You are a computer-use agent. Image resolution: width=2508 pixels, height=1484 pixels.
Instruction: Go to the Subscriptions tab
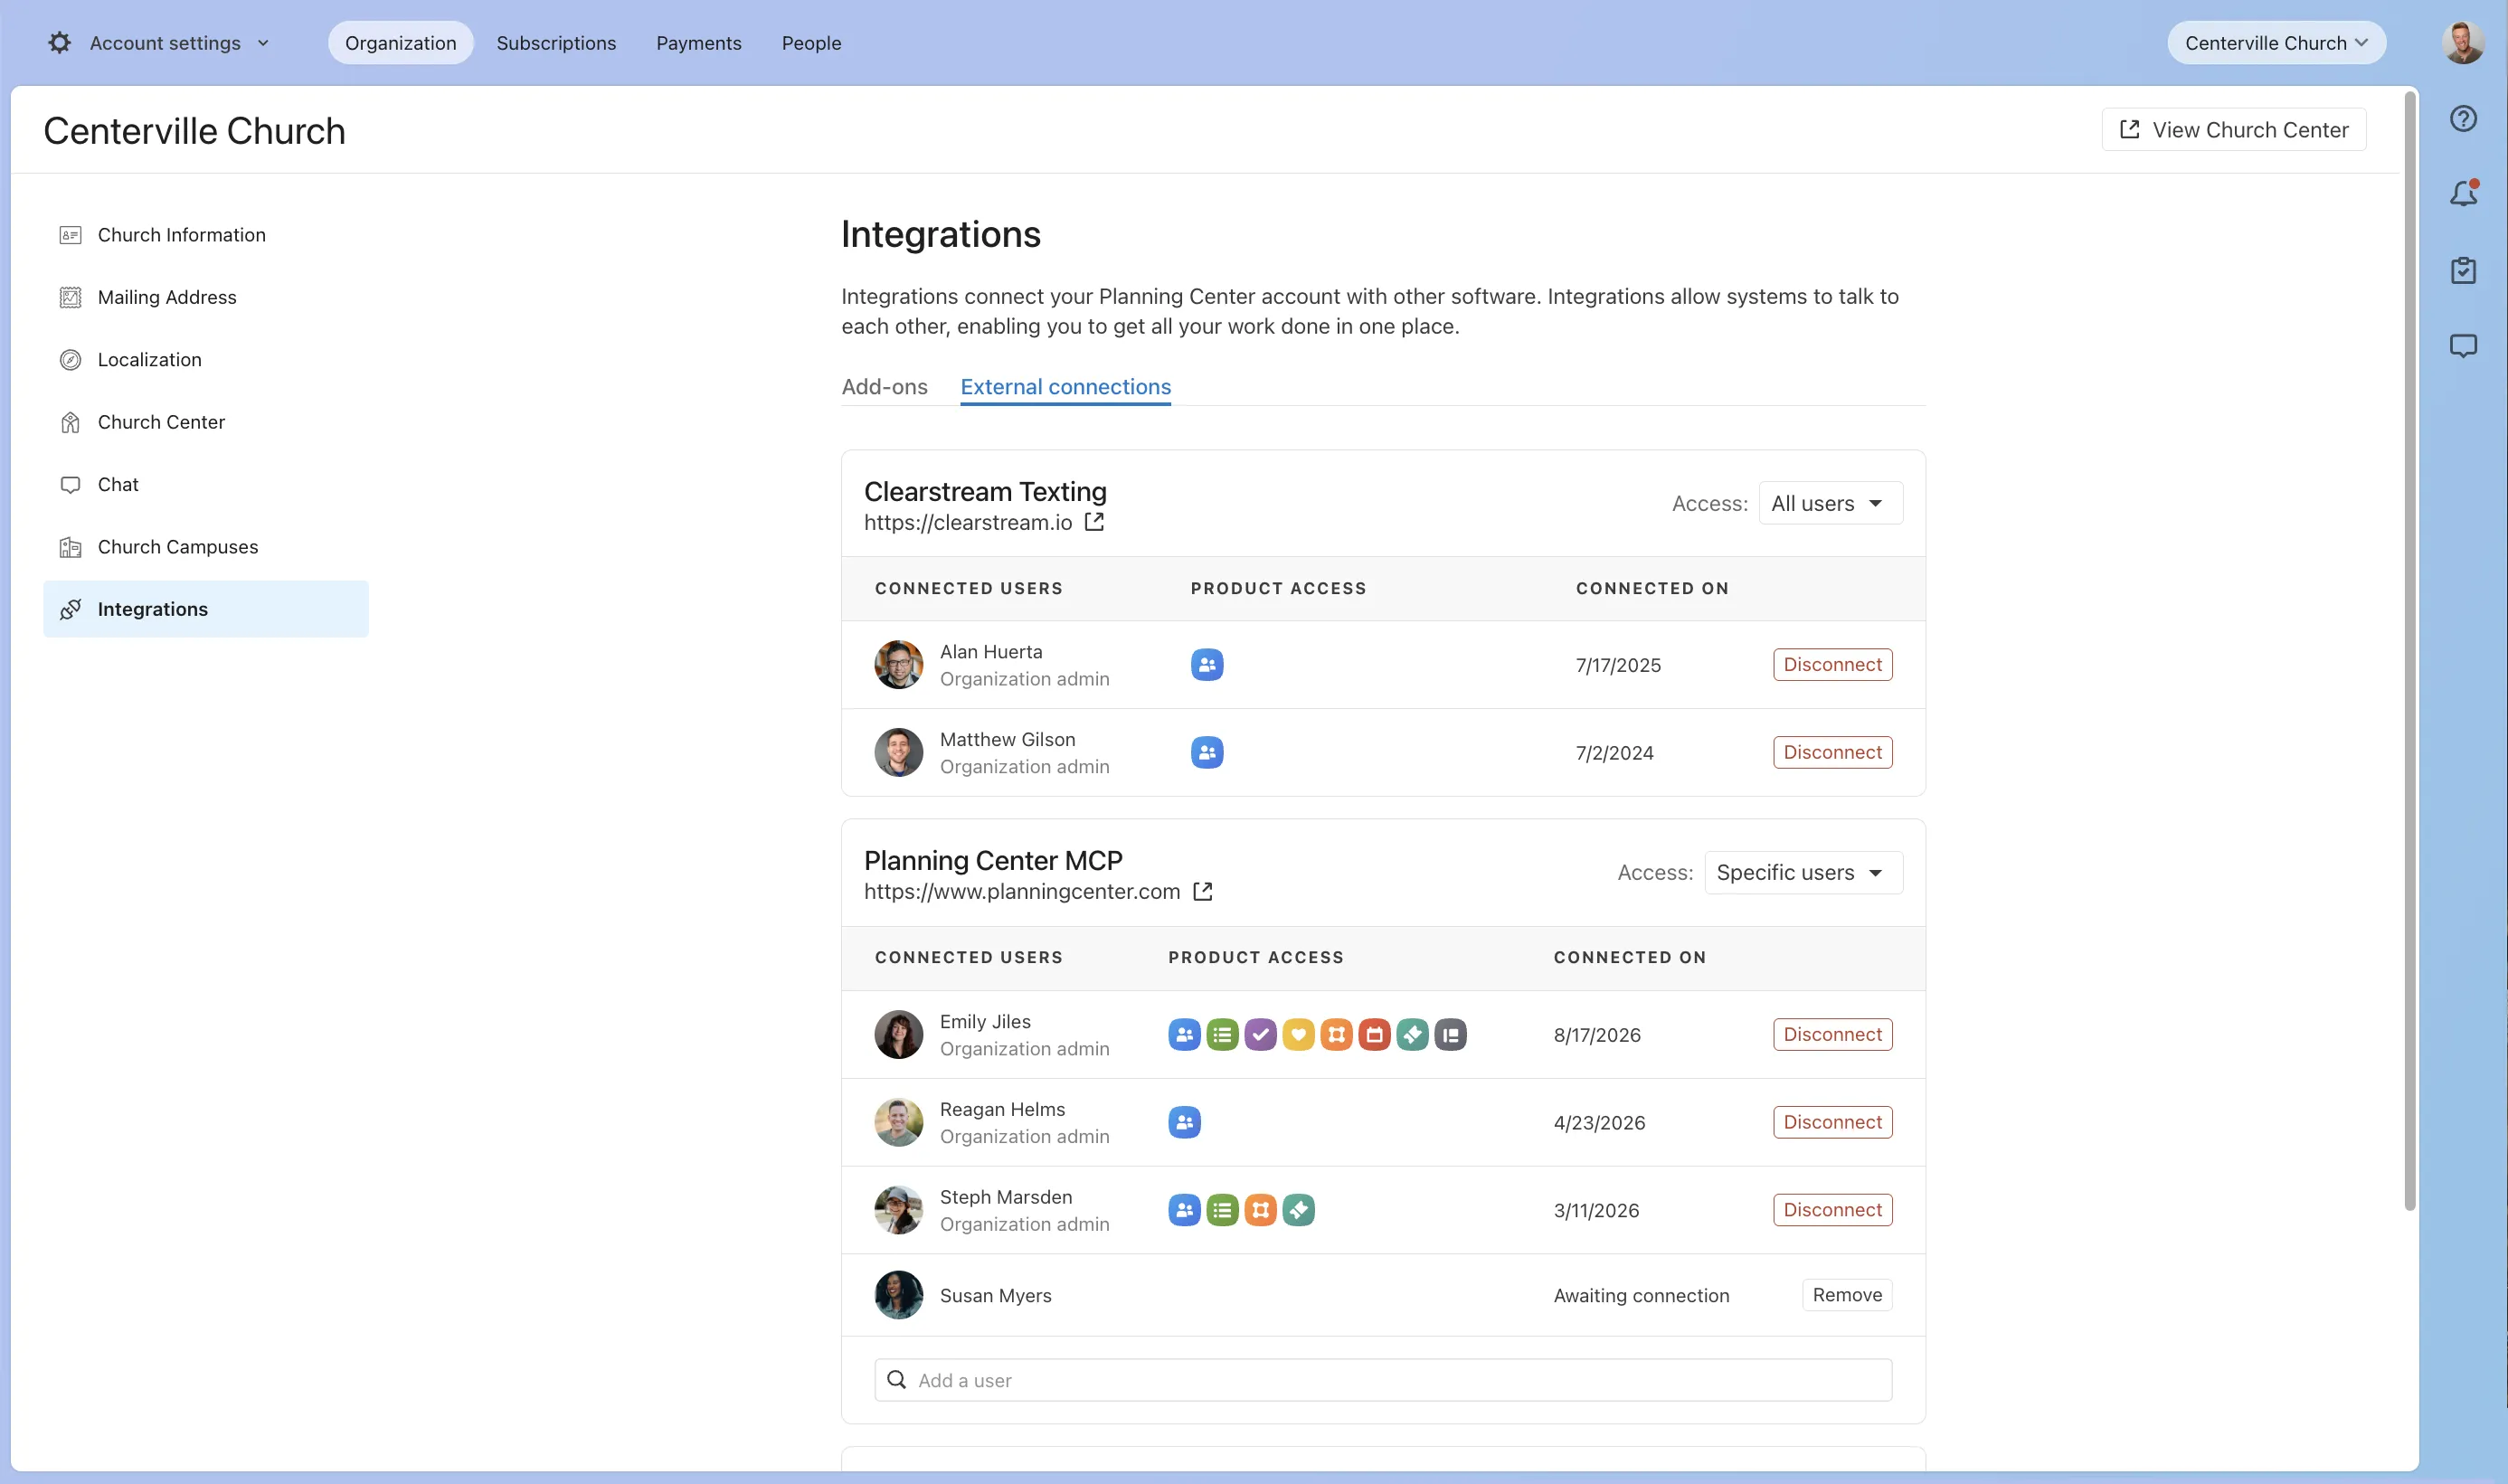pos(556,43)
